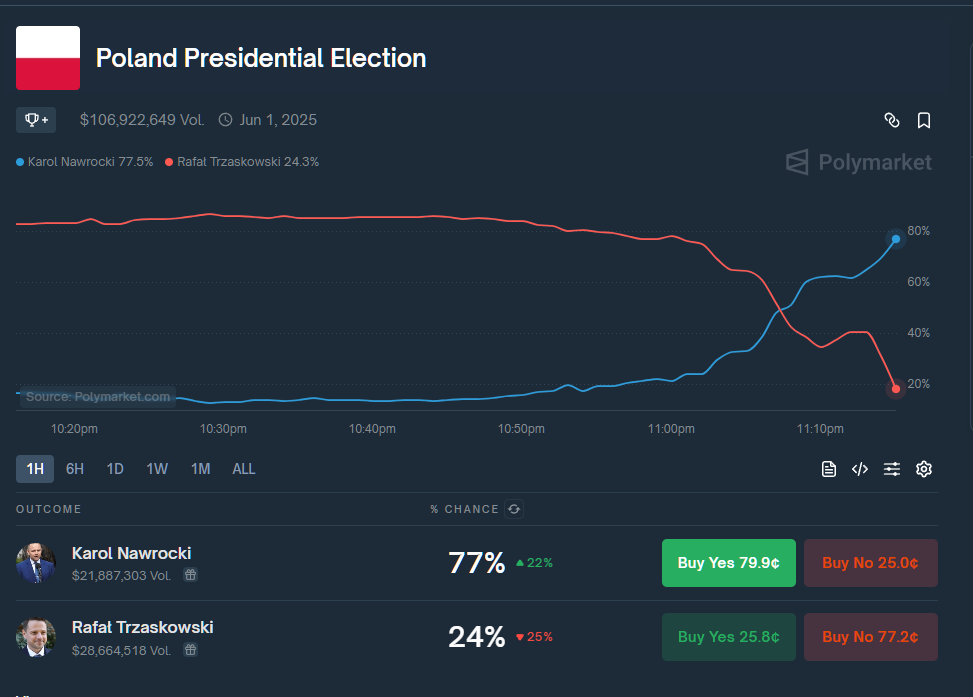Viewport: 973px width, 697px height.
Task: Copy the market link via chain icon
Action: [892, 120]
